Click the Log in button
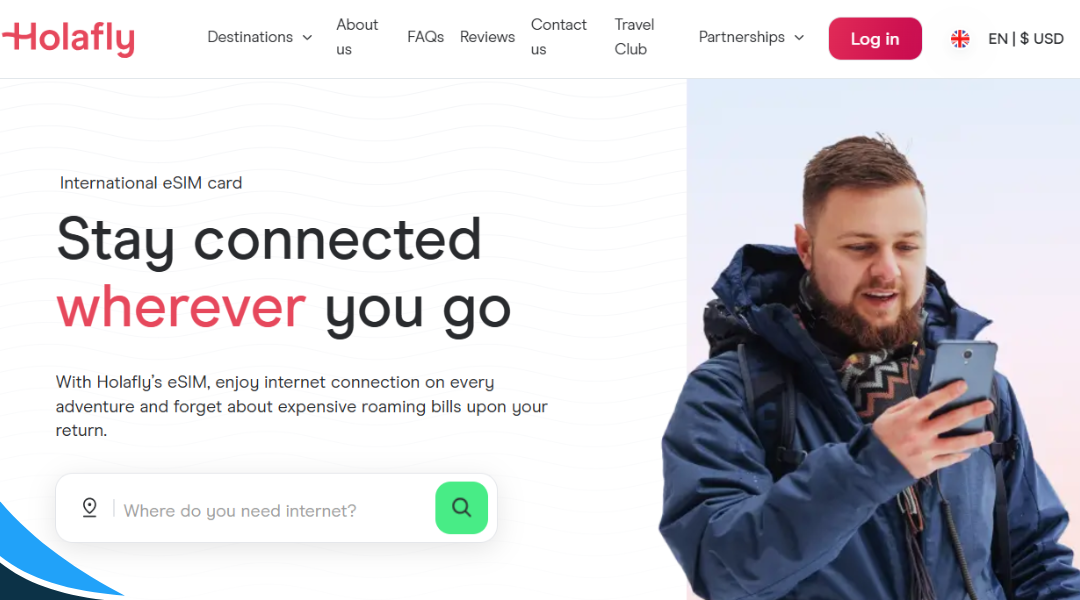This screenshot has height=600, width=1080. click(875, 39)
